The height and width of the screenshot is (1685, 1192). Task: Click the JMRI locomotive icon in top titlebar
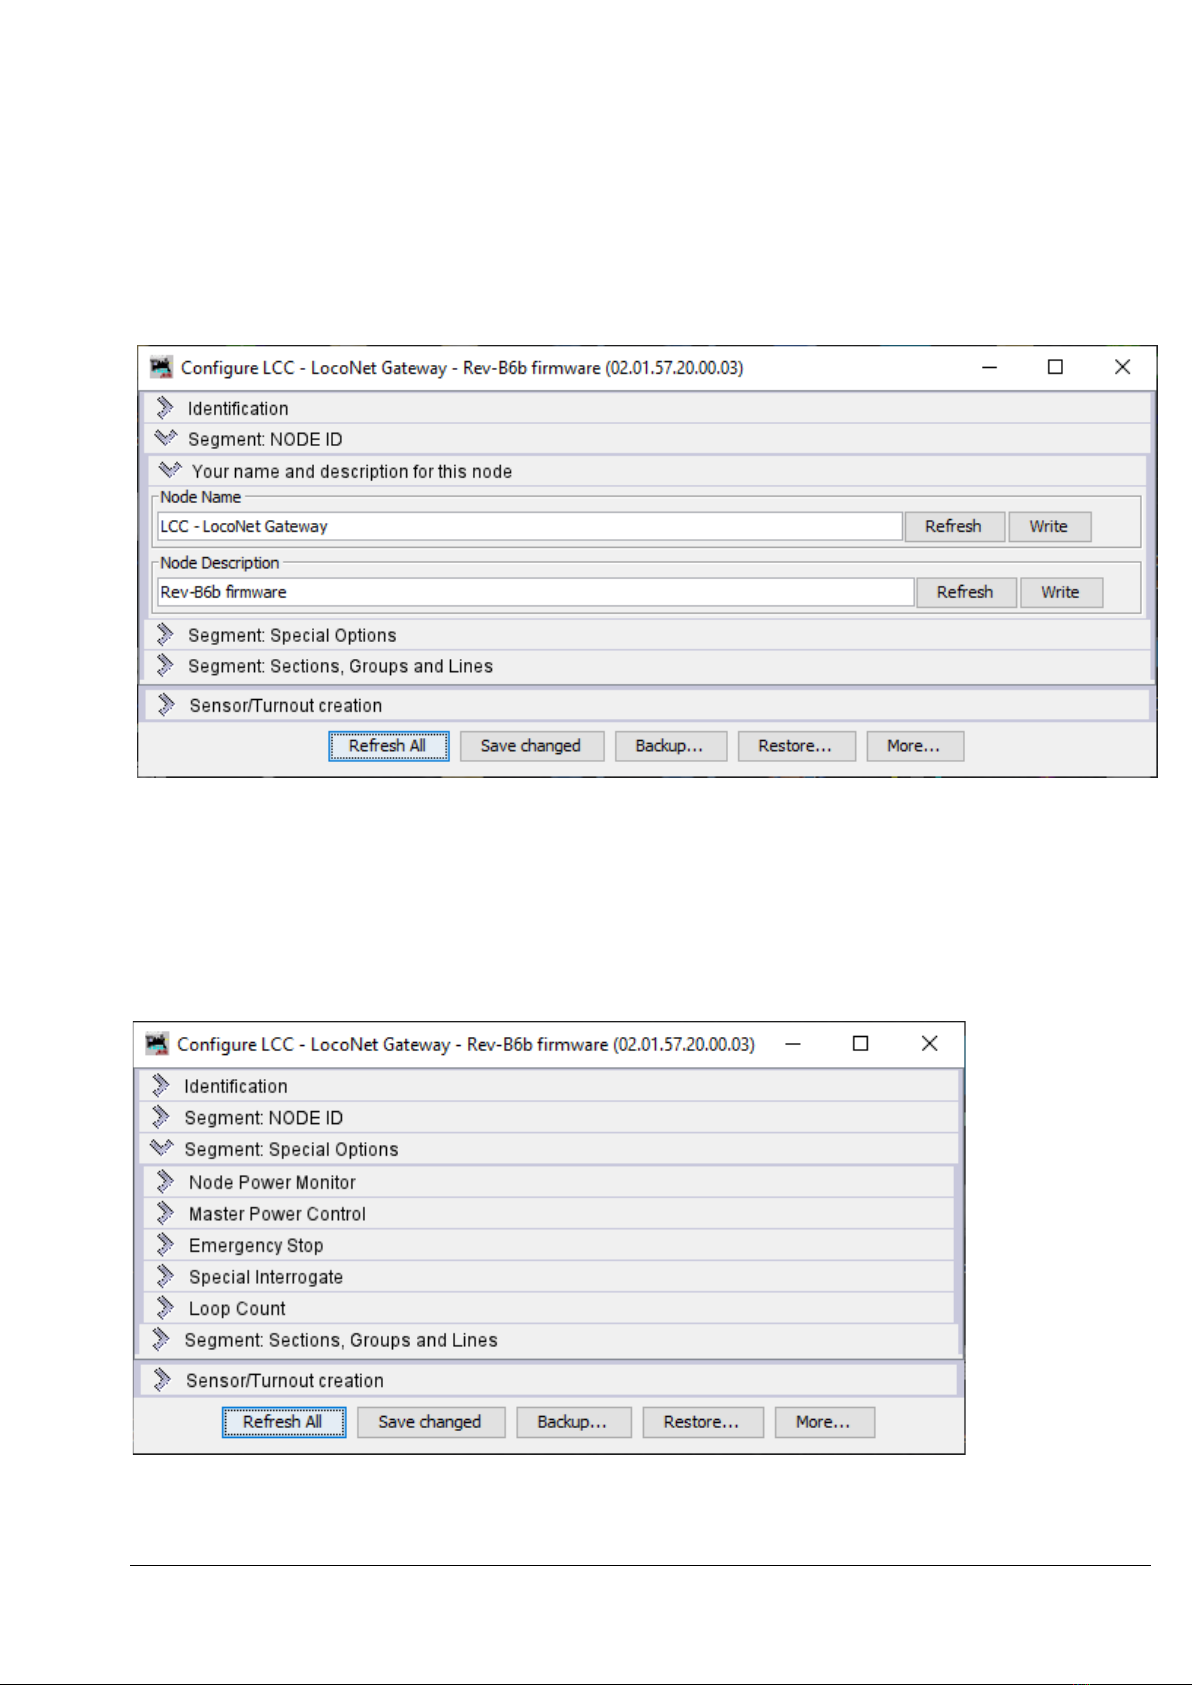tap(161, 367)
